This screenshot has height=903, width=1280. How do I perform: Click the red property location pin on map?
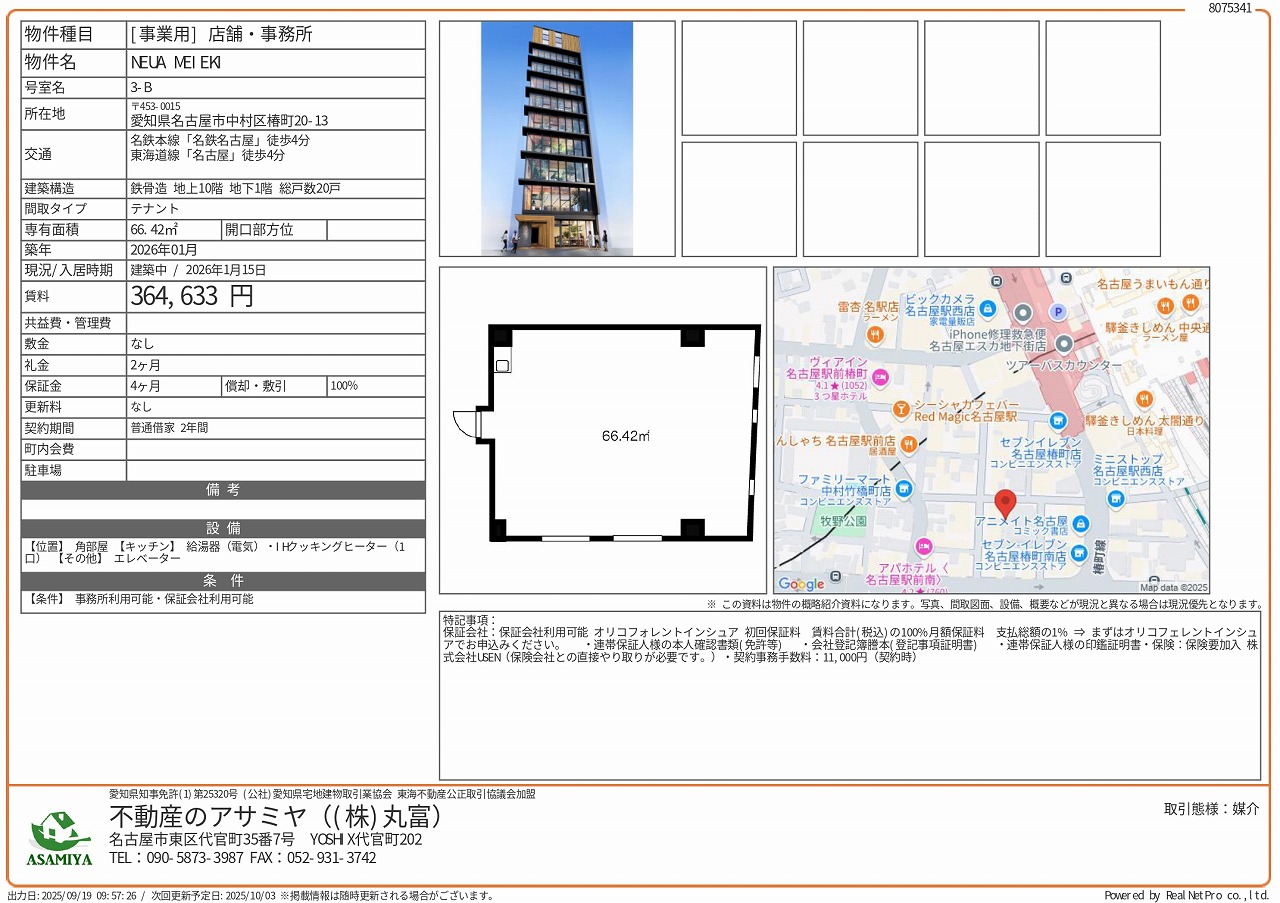coord(1005,503)
